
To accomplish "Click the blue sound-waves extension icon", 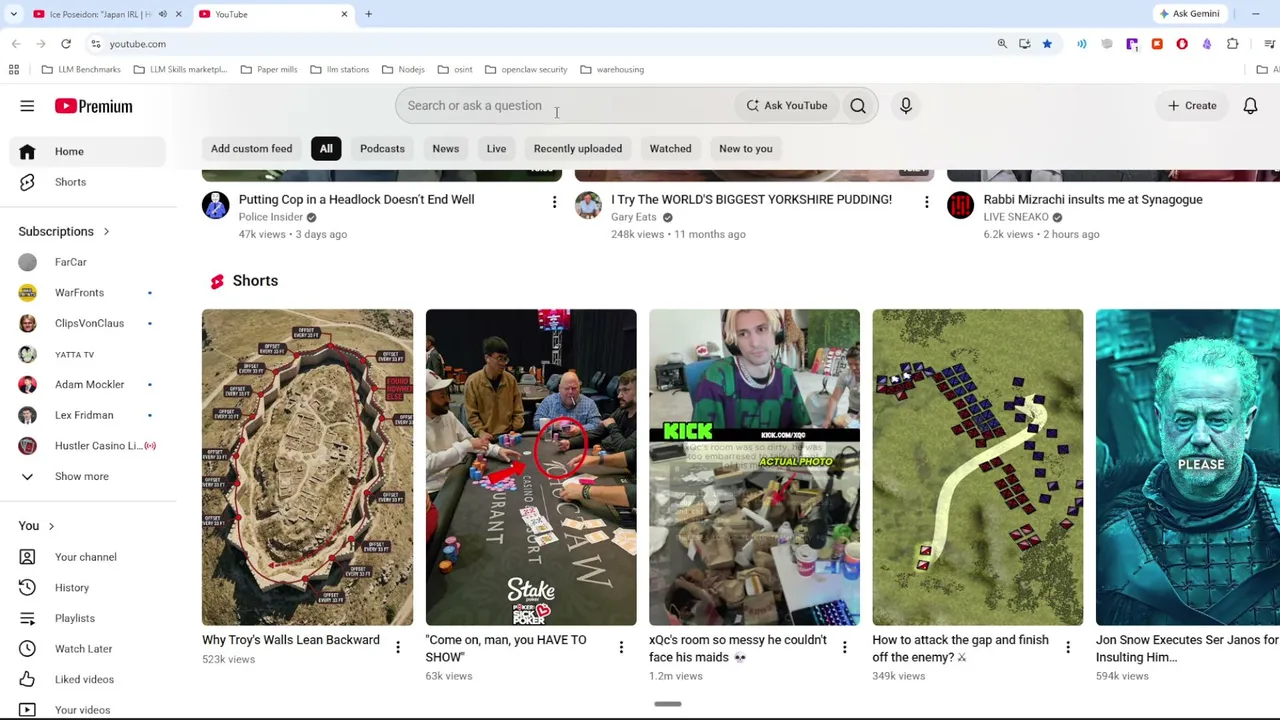I will click(1081, 44).
